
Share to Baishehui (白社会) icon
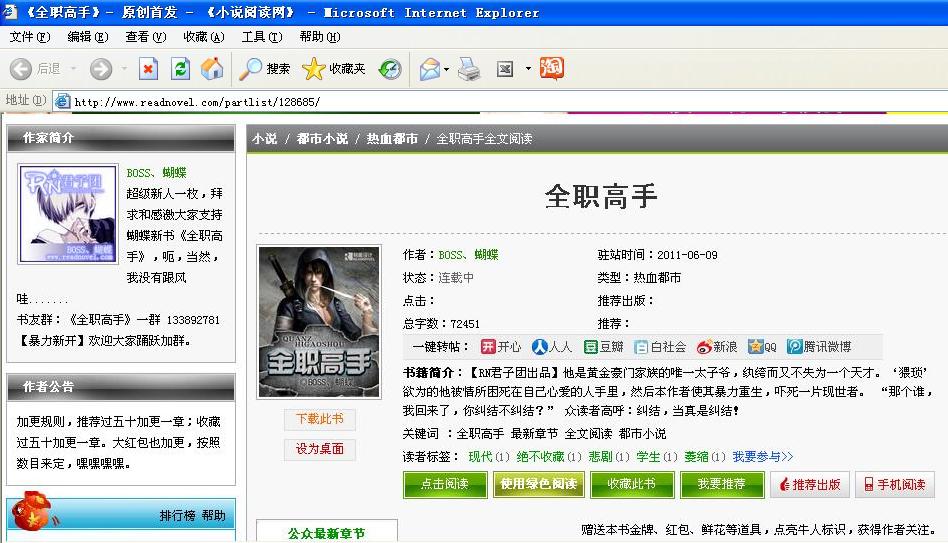[641, 347]
